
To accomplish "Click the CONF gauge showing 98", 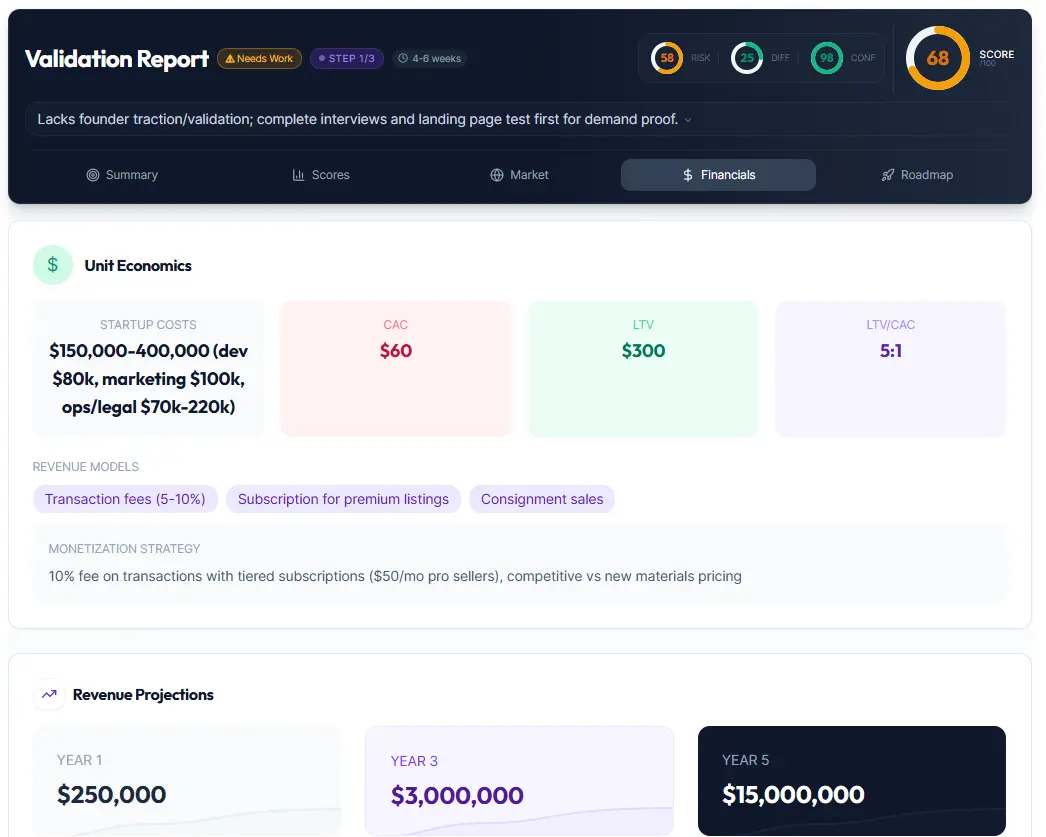I will click(x=826, y=58).
